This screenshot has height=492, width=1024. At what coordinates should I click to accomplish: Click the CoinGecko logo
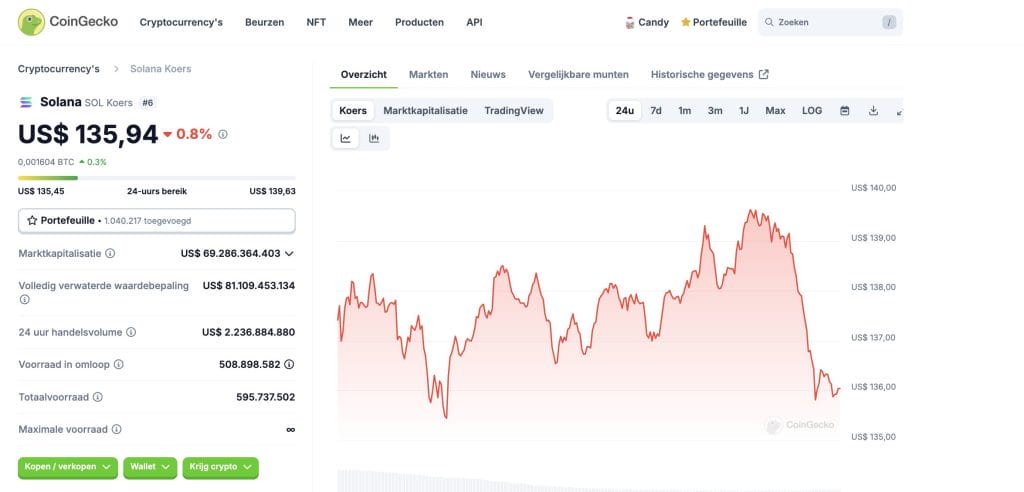coord(68,22)
